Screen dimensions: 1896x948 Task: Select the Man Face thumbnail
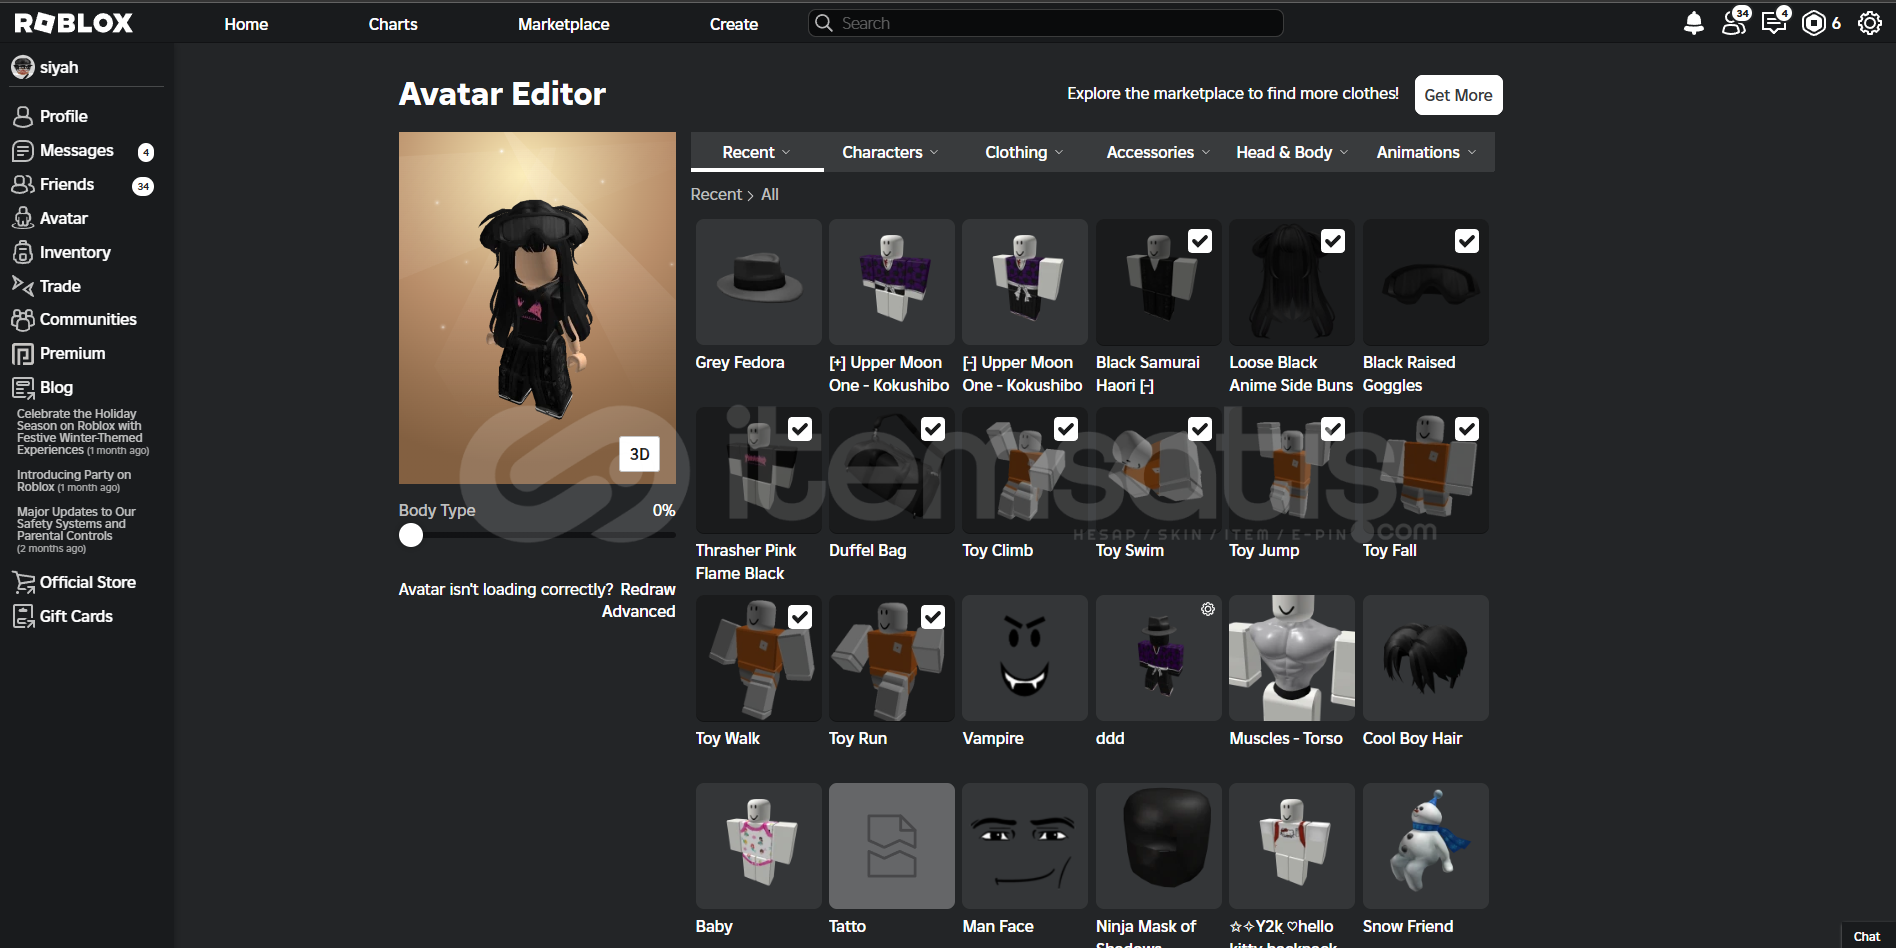click(x=1025, y=846)
